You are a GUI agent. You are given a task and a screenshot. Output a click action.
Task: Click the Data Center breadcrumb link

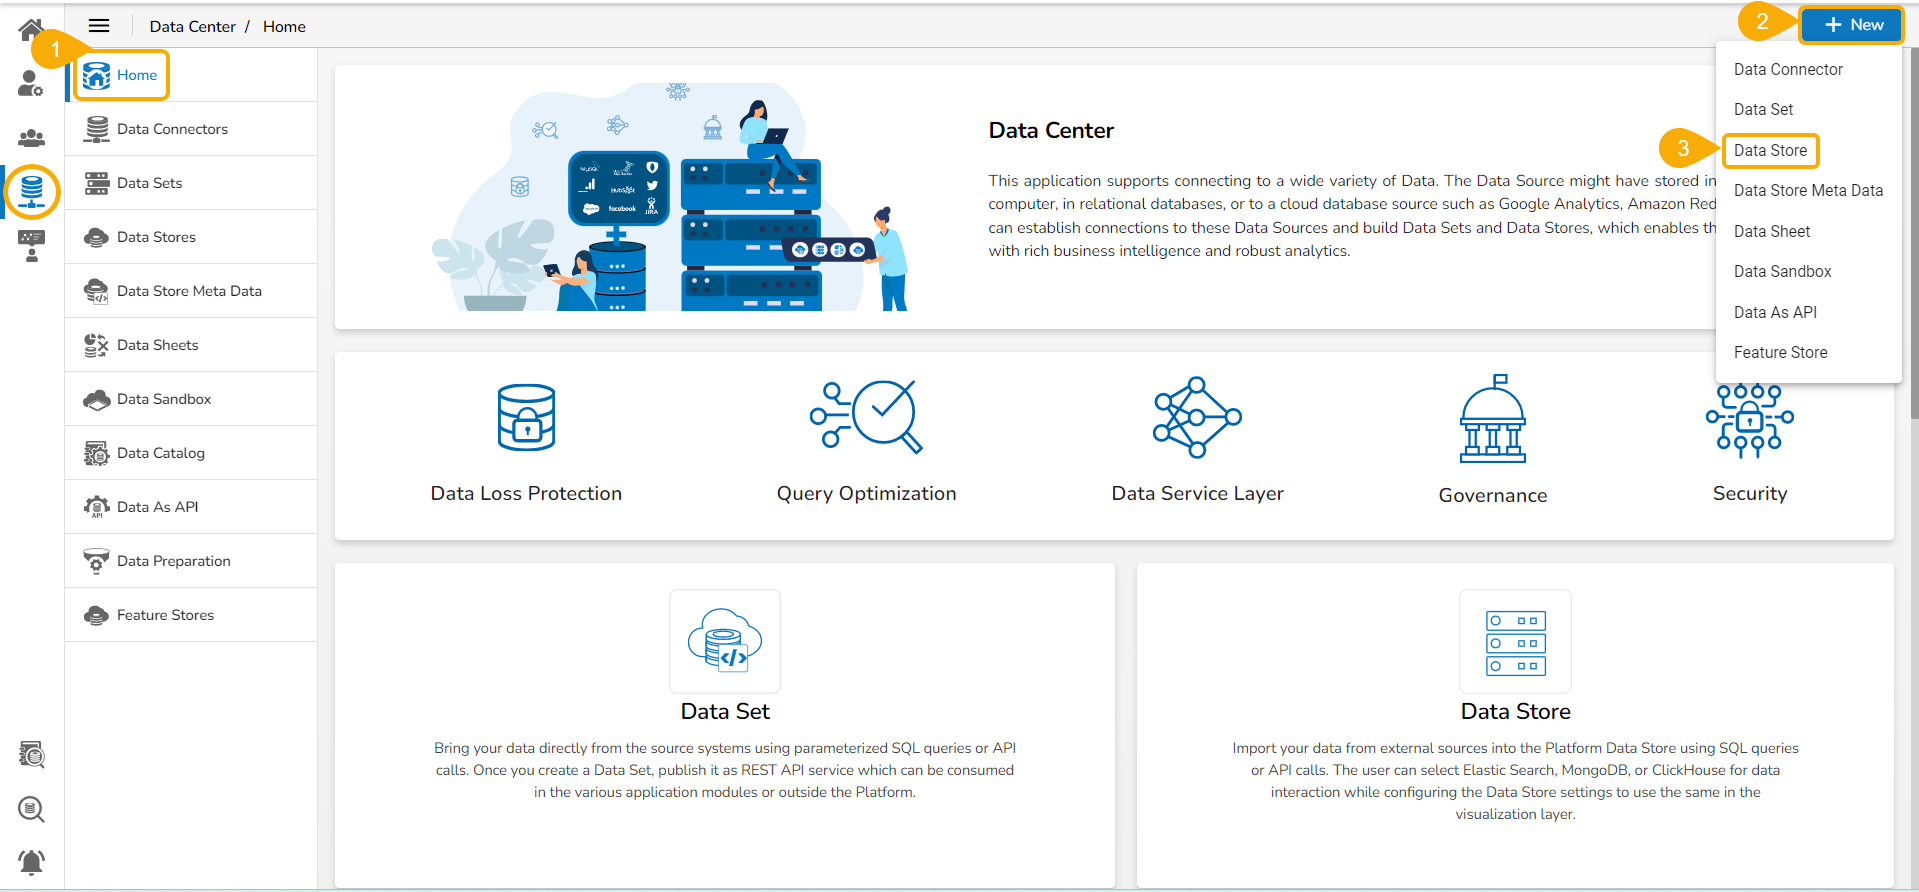tap(192, 26)
